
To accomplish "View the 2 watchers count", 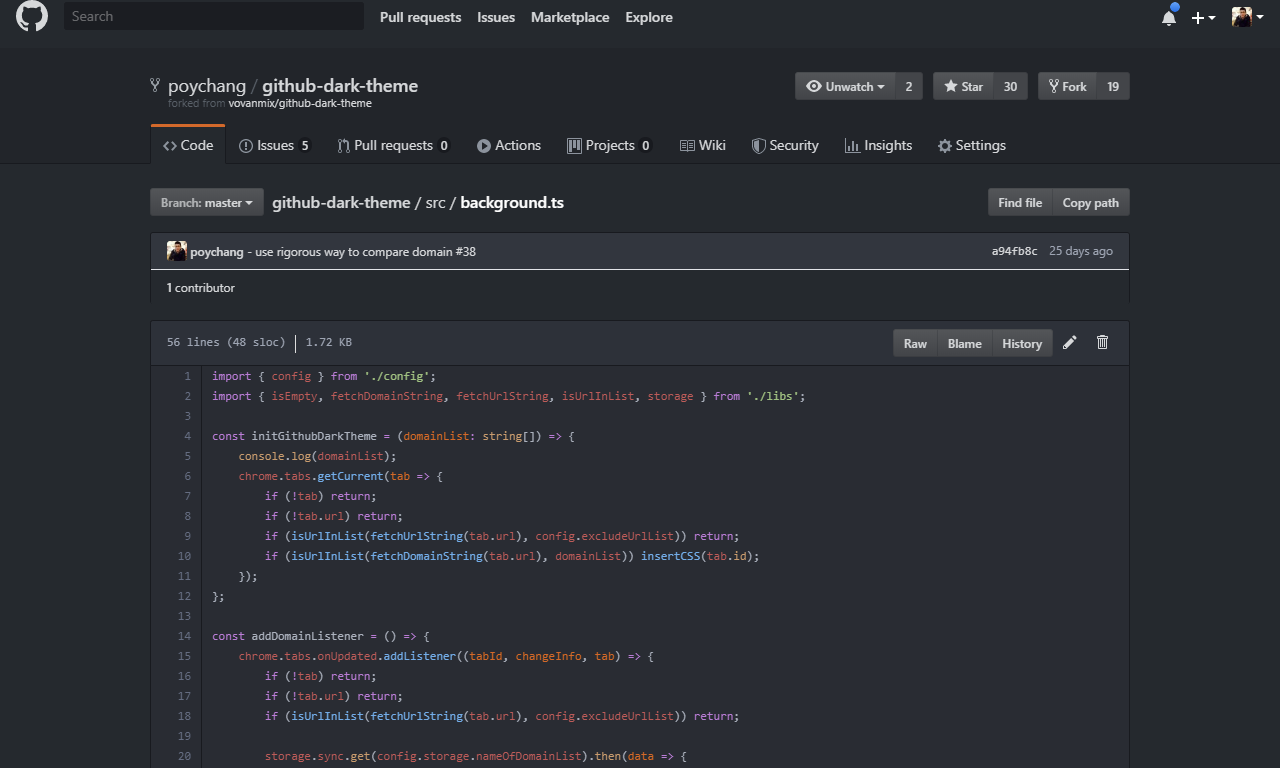I will [x=909, y=86].
